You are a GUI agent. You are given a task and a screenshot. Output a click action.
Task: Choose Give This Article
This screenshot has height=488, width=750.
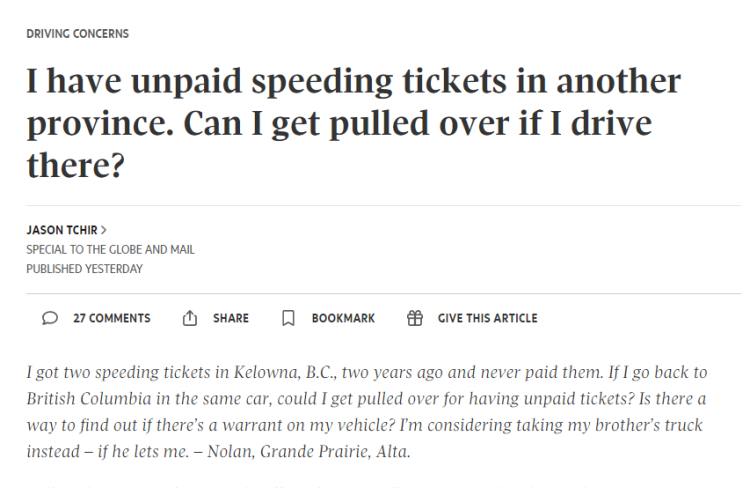[487, 318]
